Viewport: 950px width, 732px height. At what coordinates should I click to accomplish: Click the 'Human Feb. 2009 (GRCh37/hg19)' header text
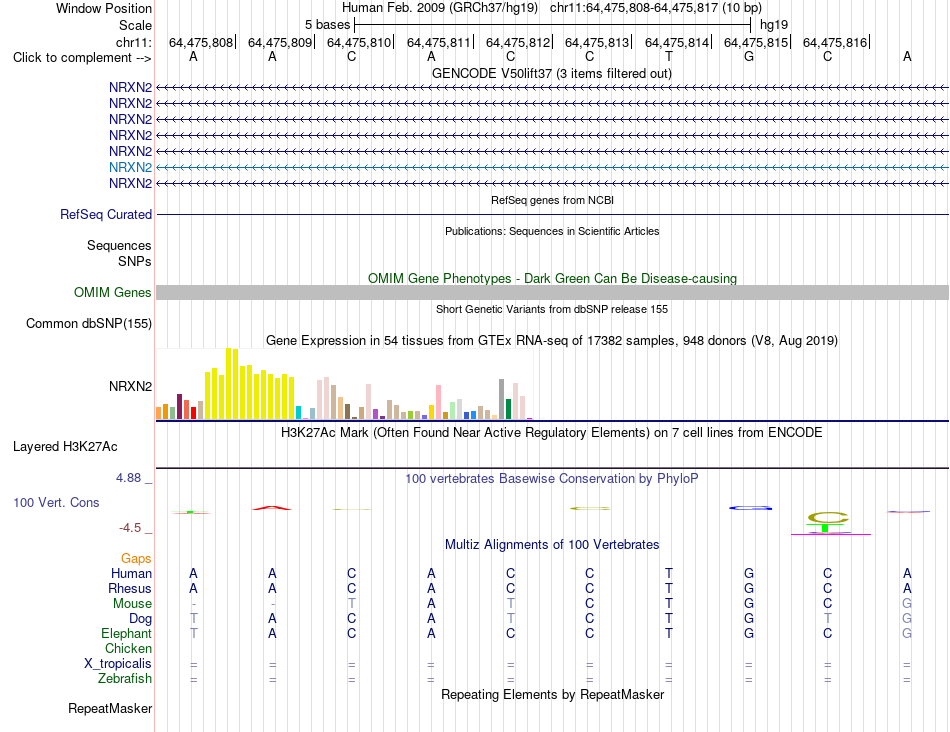(x=440, y=8)
